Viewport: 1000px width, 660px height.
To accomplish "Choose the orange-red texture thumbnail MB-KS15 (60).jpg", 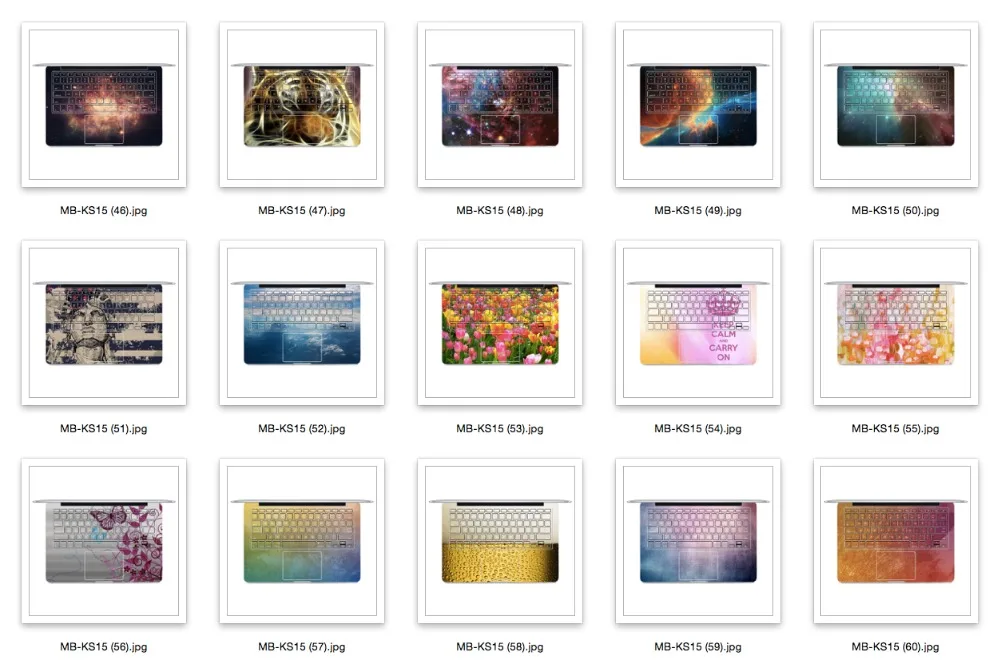I will pos(895,541).
